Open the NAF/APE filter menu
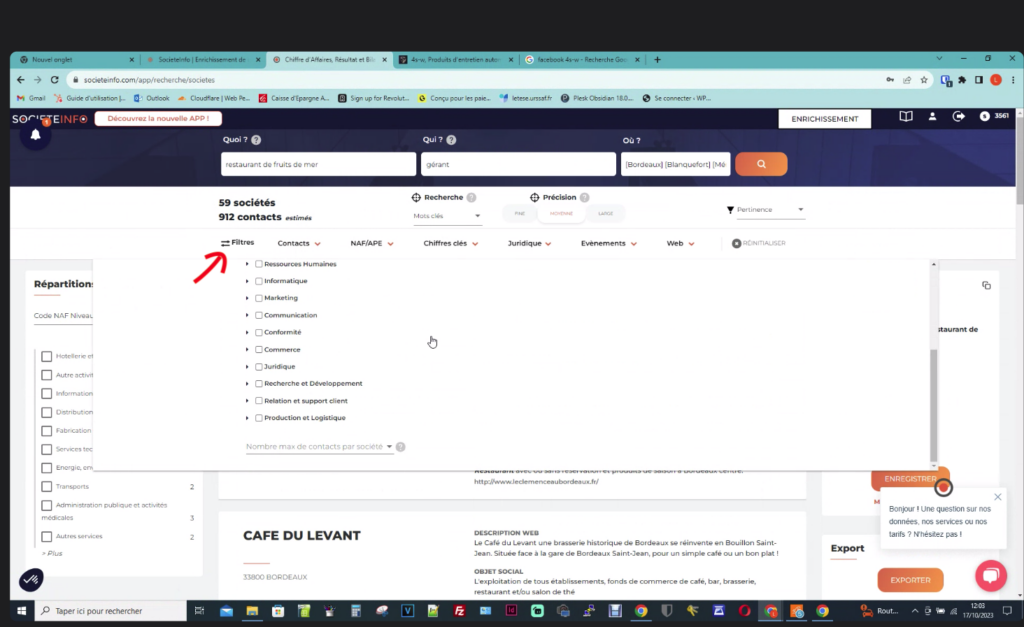 pos(371,243)
